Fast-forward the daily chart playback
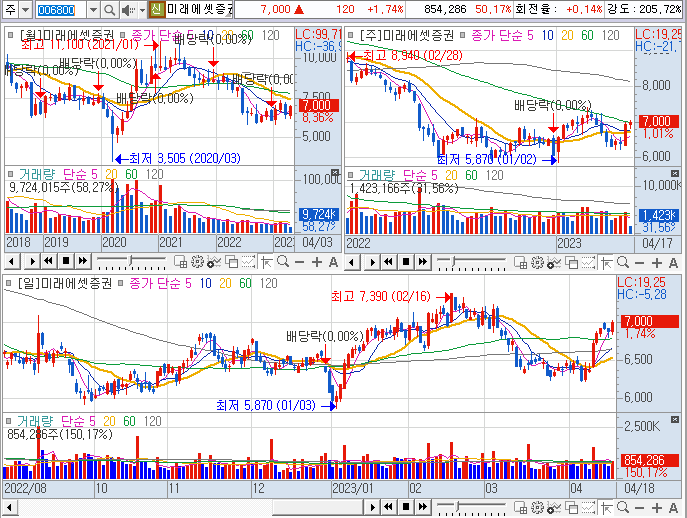Viewport: 687px width, 518px height. click(x=422, y=507)
